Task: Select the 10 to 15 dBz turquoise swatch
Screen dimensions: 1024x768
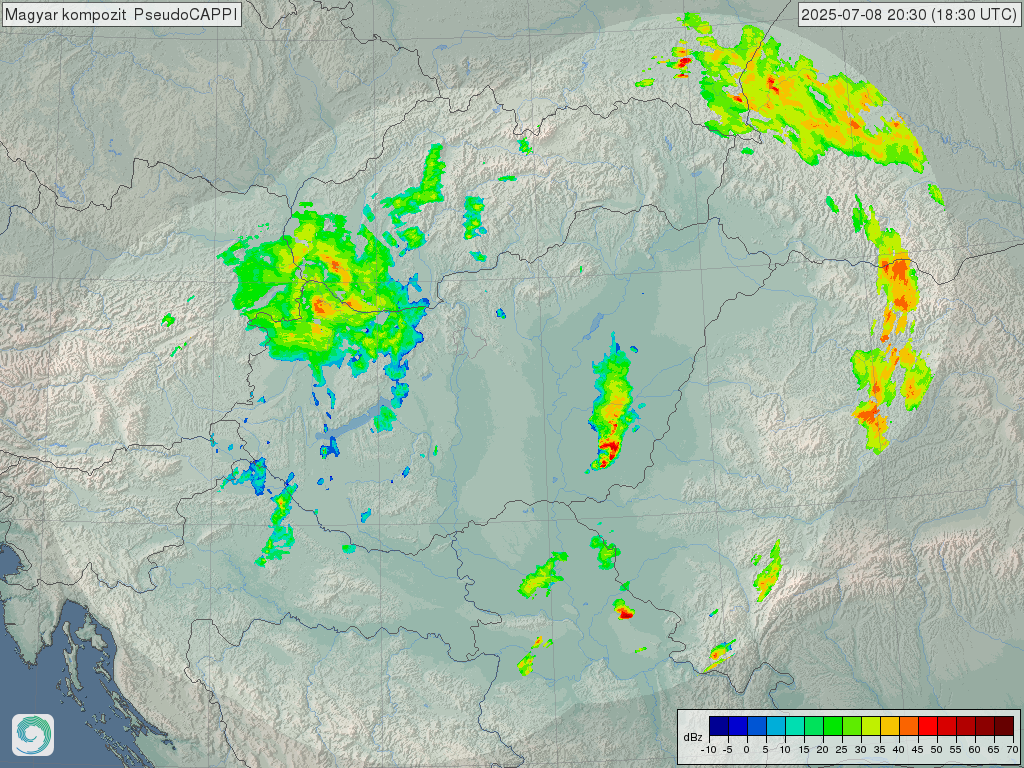Action: 795,726
